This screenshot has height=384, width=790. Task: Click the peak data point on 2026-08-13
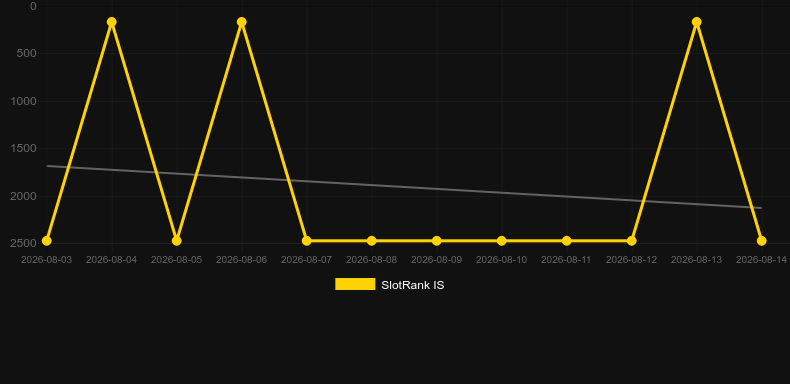[696, 22]
